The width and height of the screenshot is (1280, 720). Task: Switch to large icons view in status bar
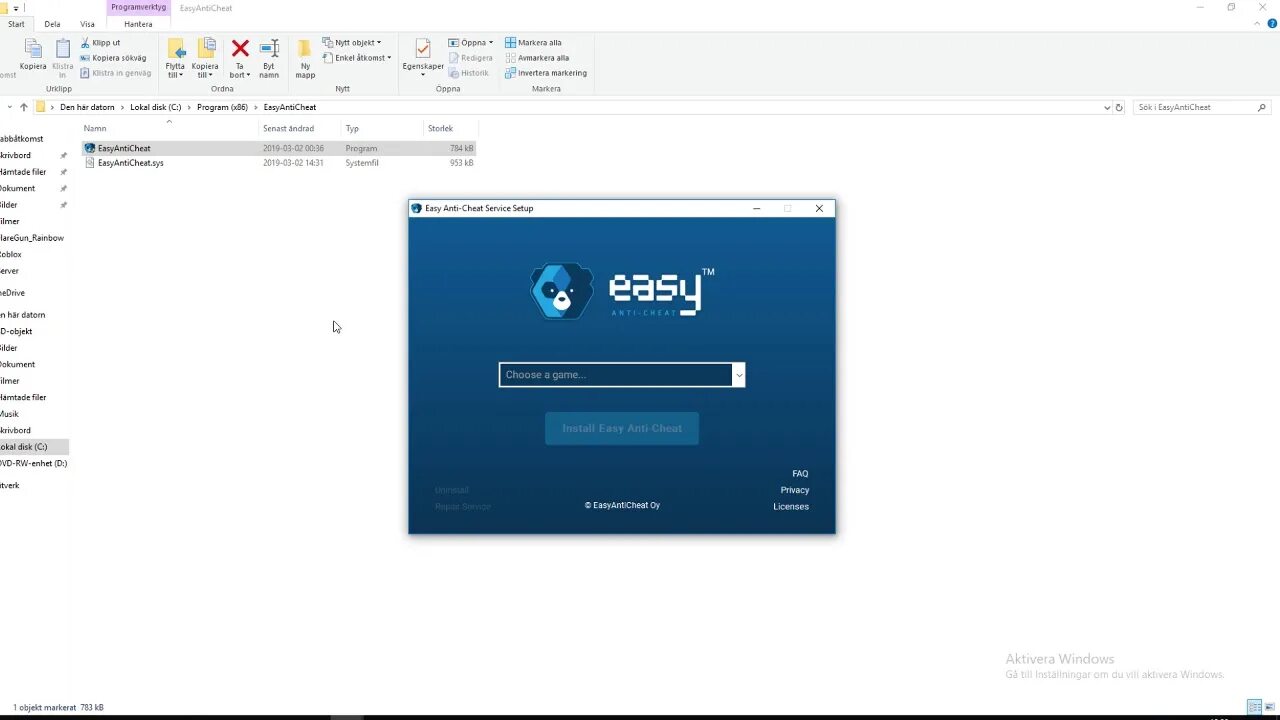pos(1270,707)
